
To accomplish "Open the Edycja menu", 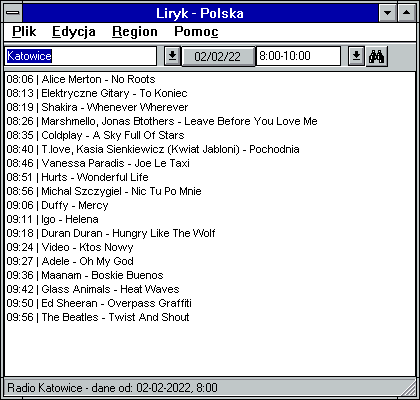I will 74,32.
